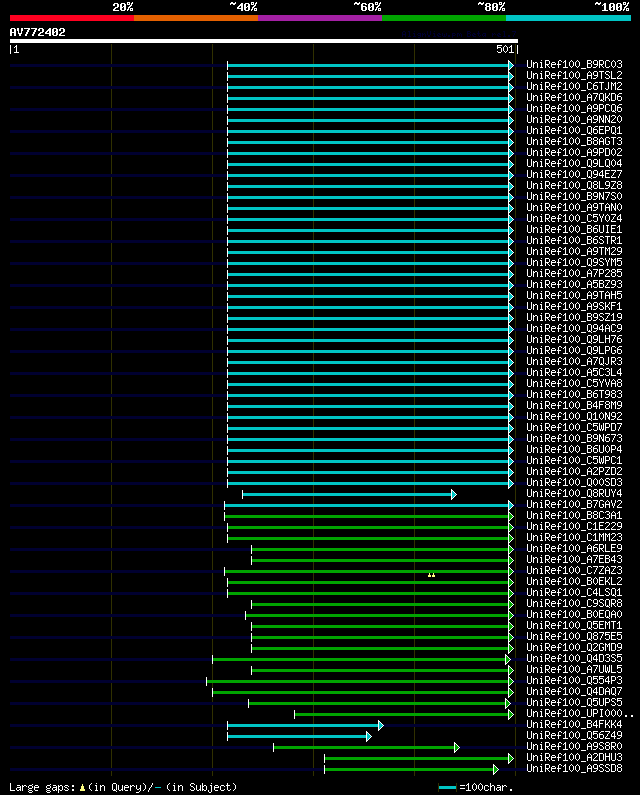Click the orange ~40% identity color bar
640x795 pixels.
point(196,18)
